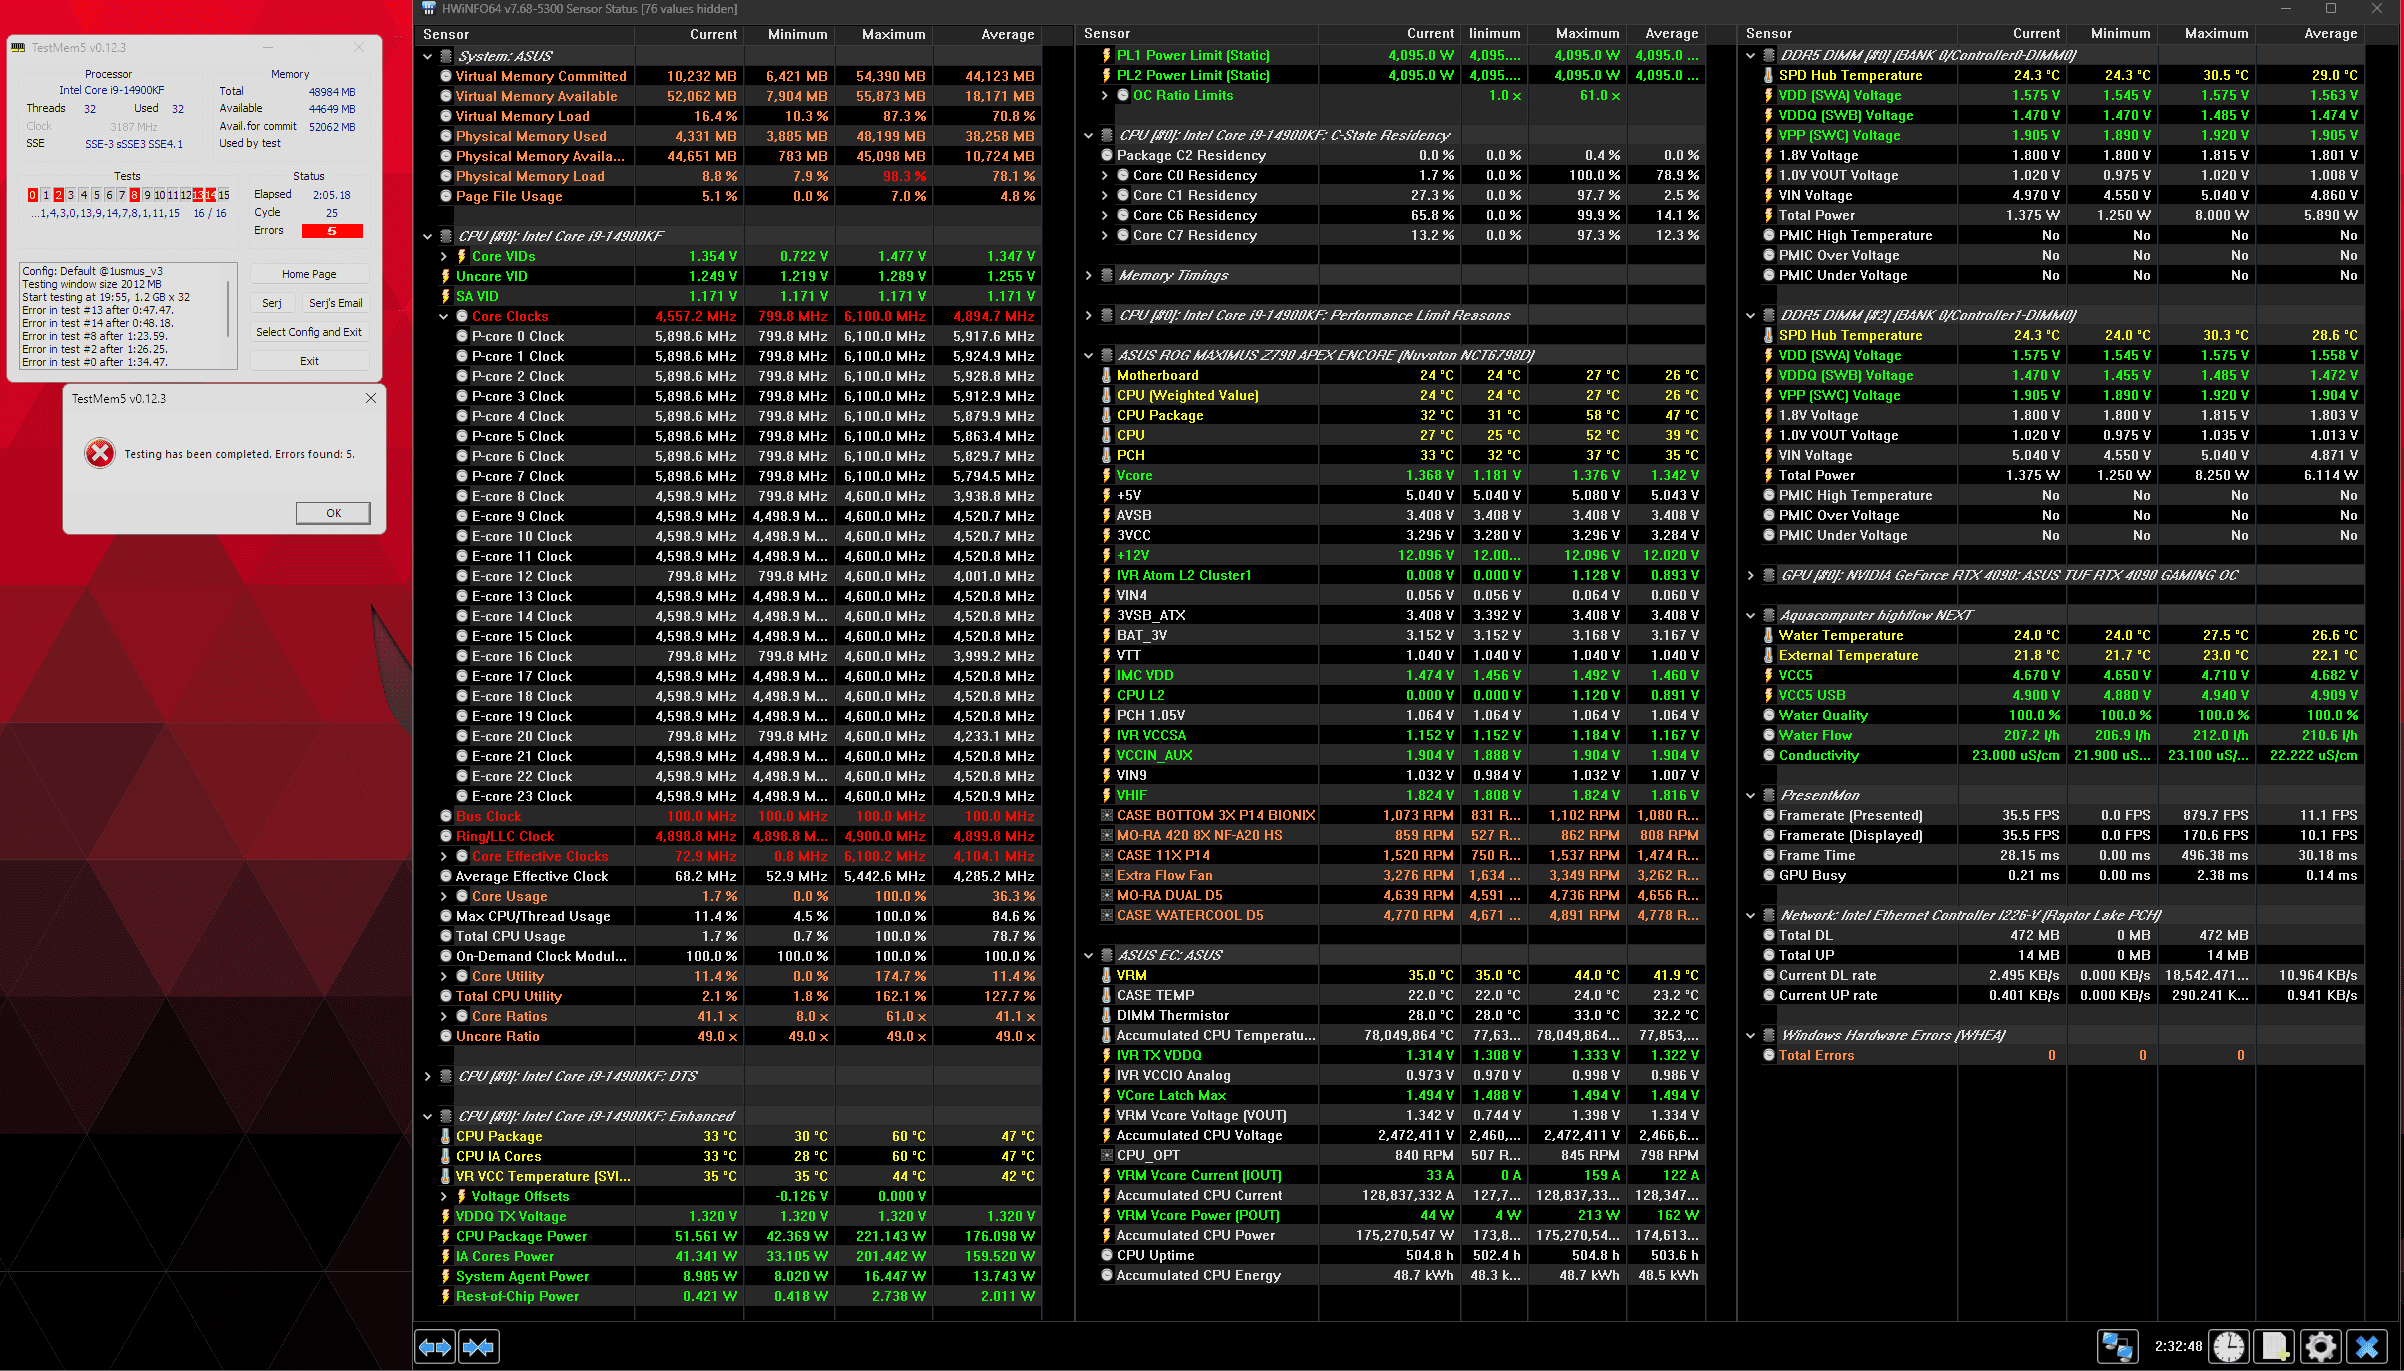The width and height of the screenshot is (2404, 1371).
Task: Click the icon beside Framerate (Presented)
Action: (1768, 815)
